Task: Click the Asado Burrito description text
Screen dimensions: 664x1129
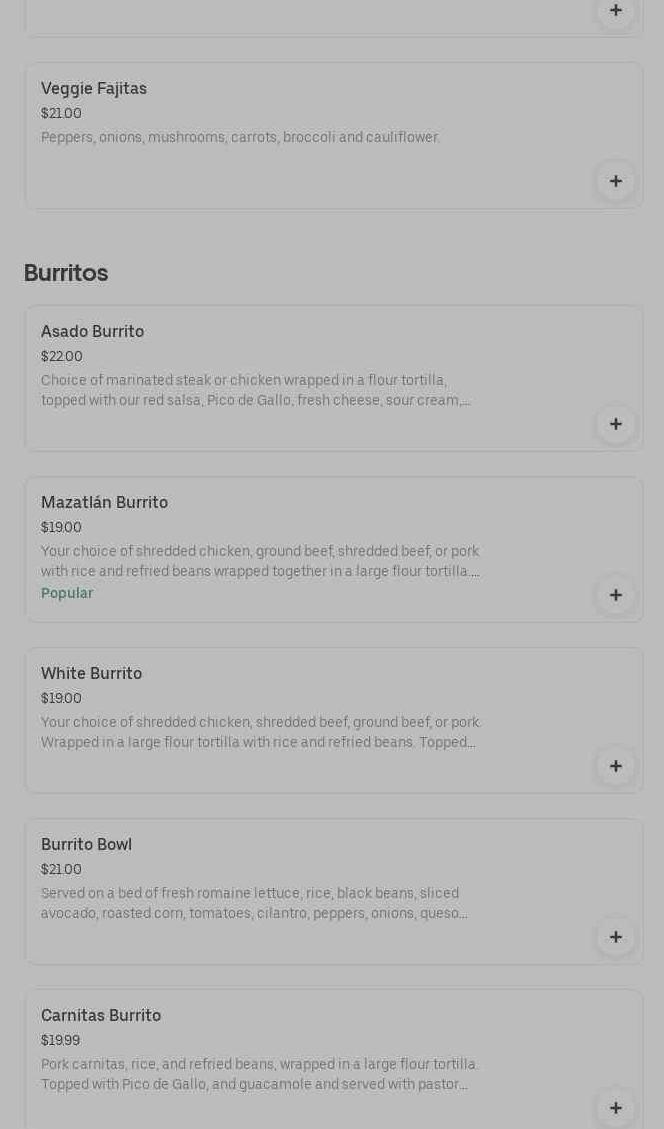Action: click(x=256, y=391)
